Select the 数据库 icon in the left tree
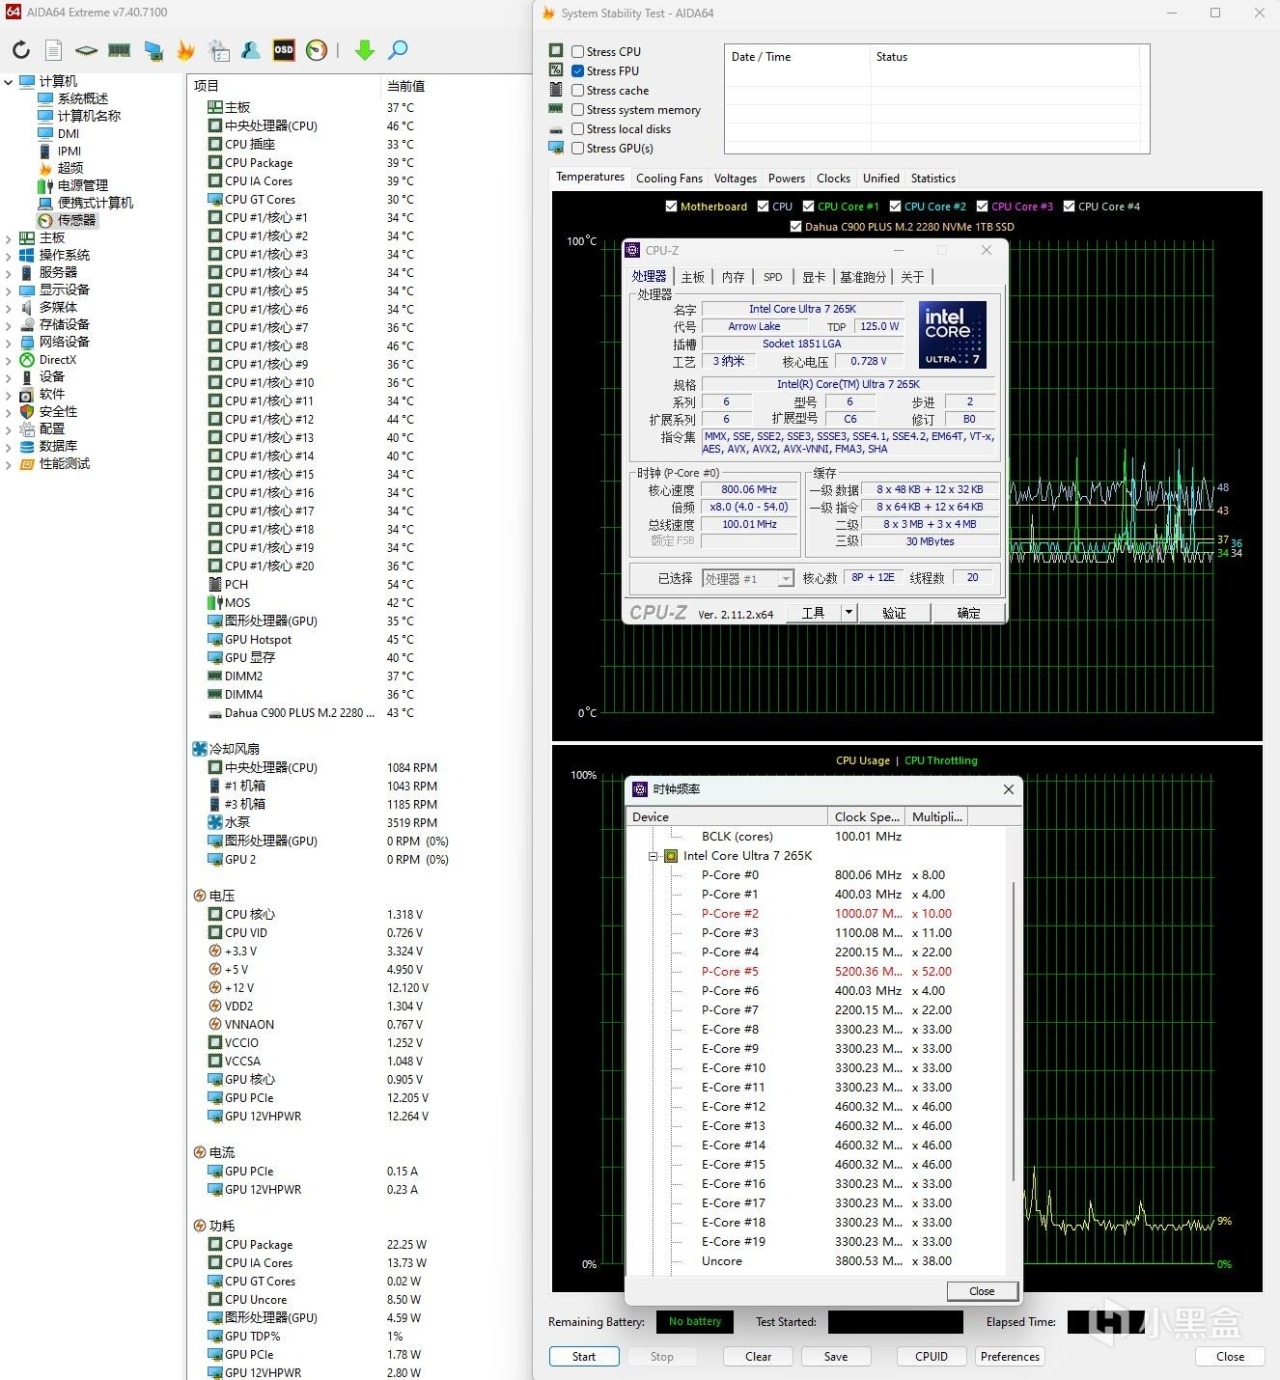Viewport: 1280px width, 1380px height. pos(27,447)
